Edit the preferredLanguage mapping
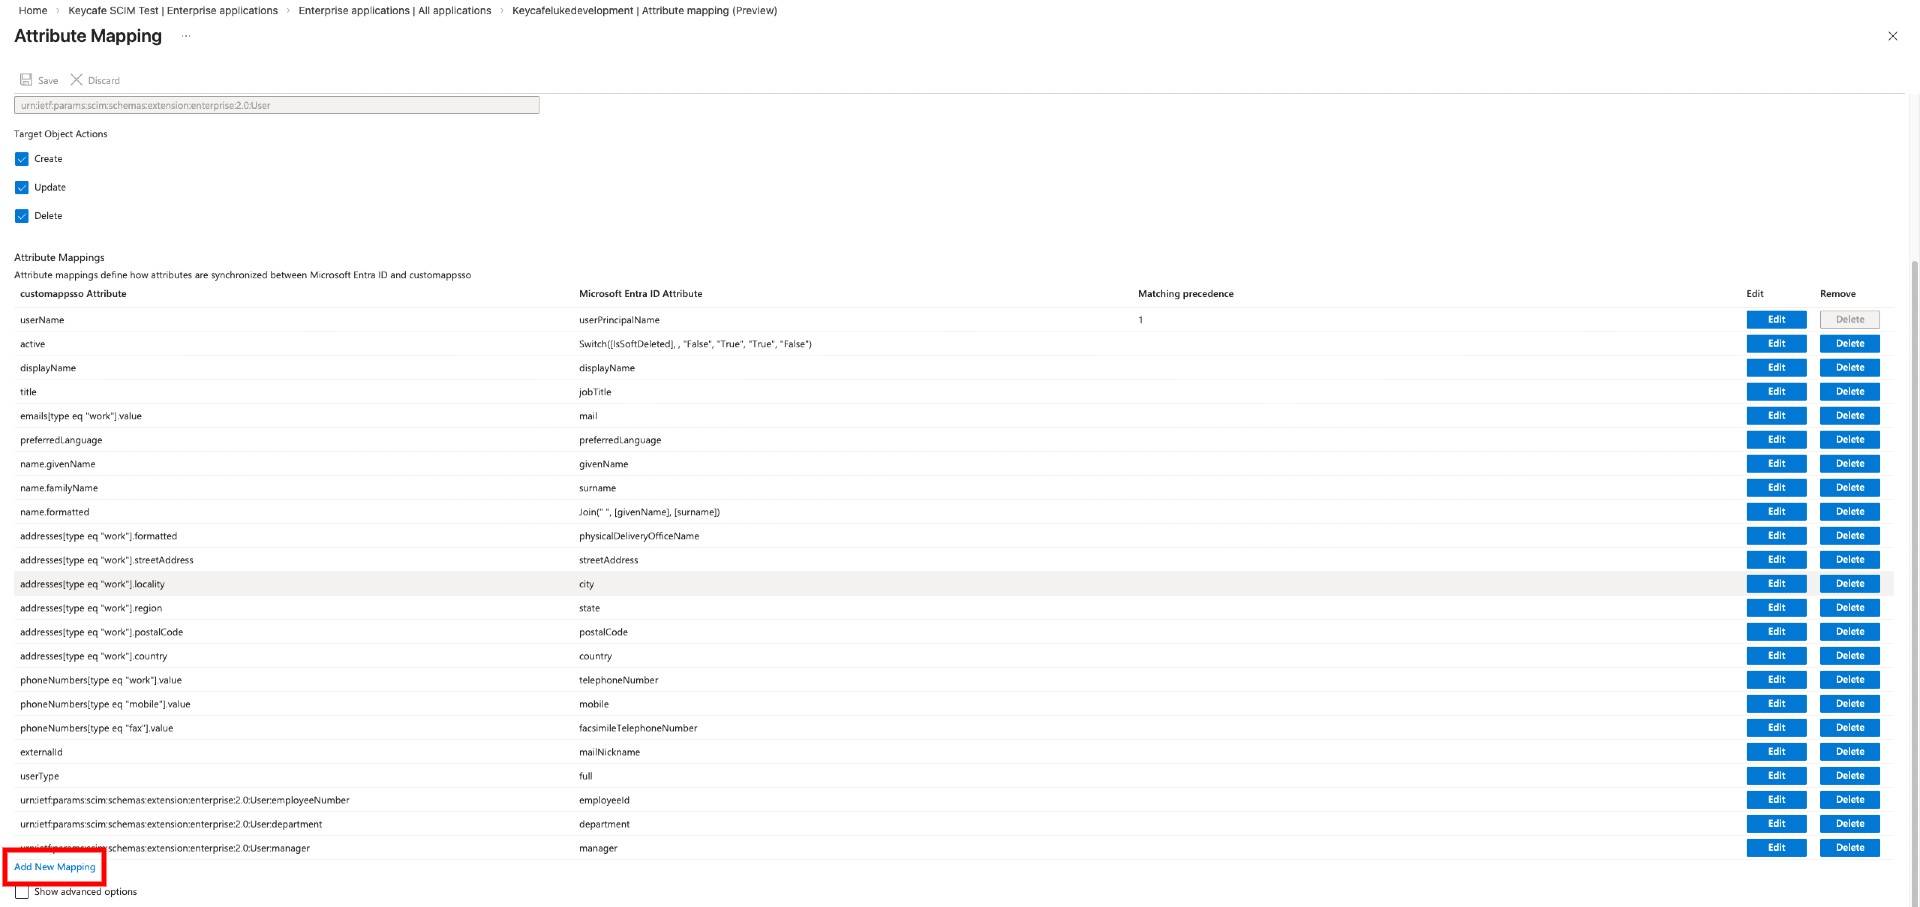 [x=1776, y=440]
